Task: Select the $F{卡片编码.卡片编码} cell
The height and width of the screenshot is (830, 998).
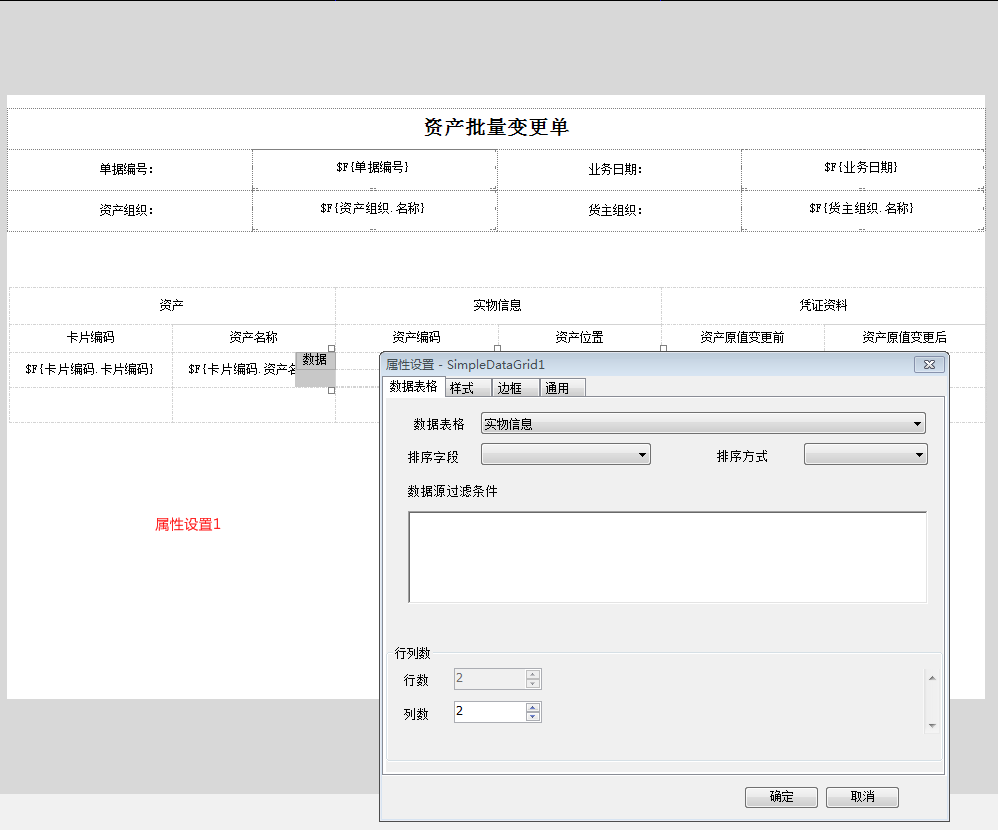Action: (x=91, y=368)
